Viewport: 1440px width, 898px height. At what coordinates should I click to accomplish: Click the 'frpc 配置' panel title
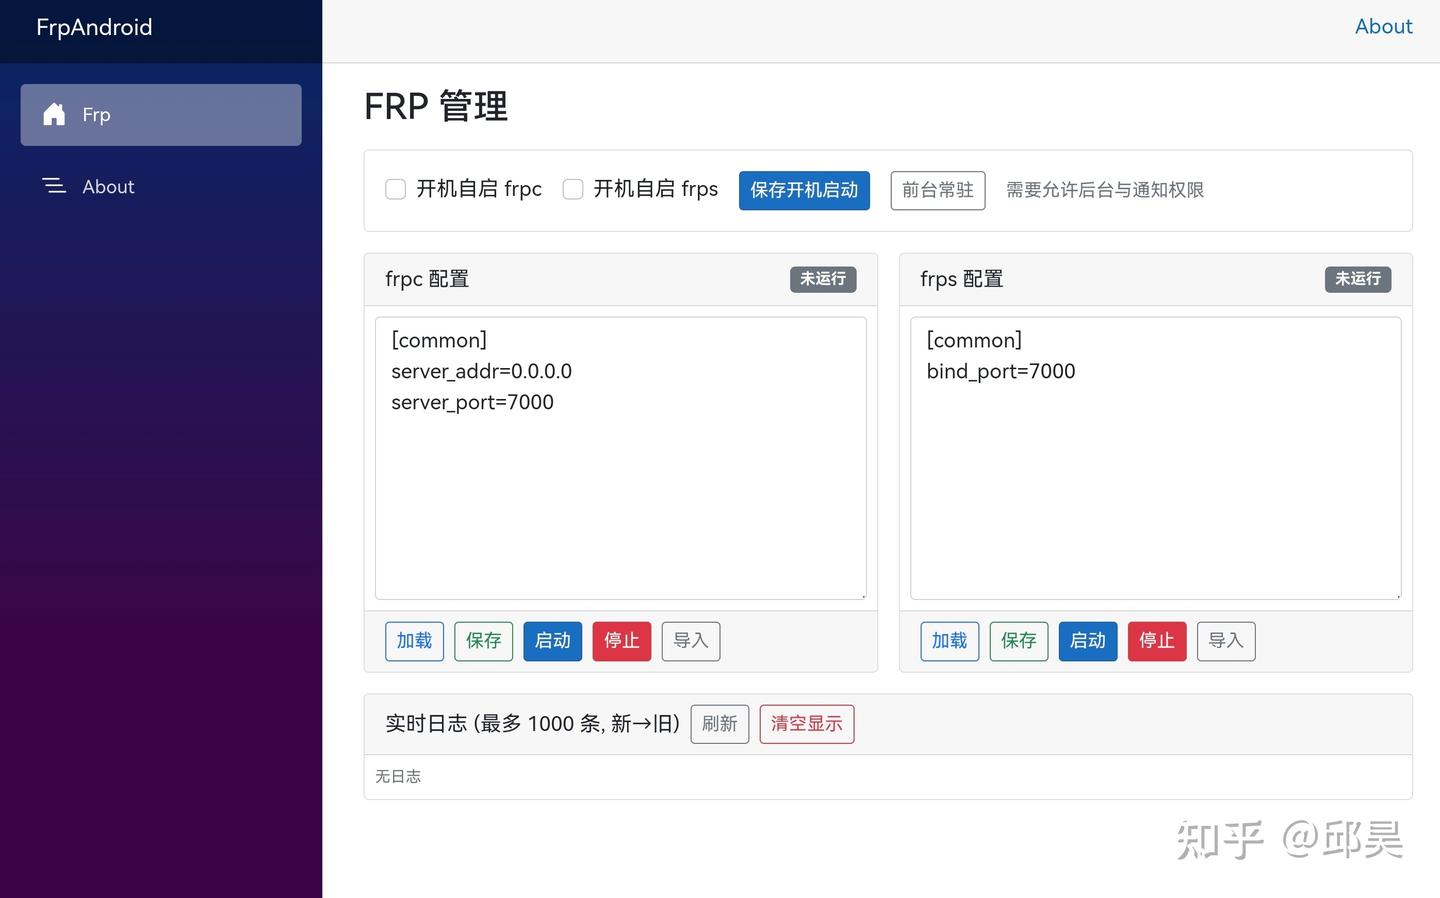(427, 279)
